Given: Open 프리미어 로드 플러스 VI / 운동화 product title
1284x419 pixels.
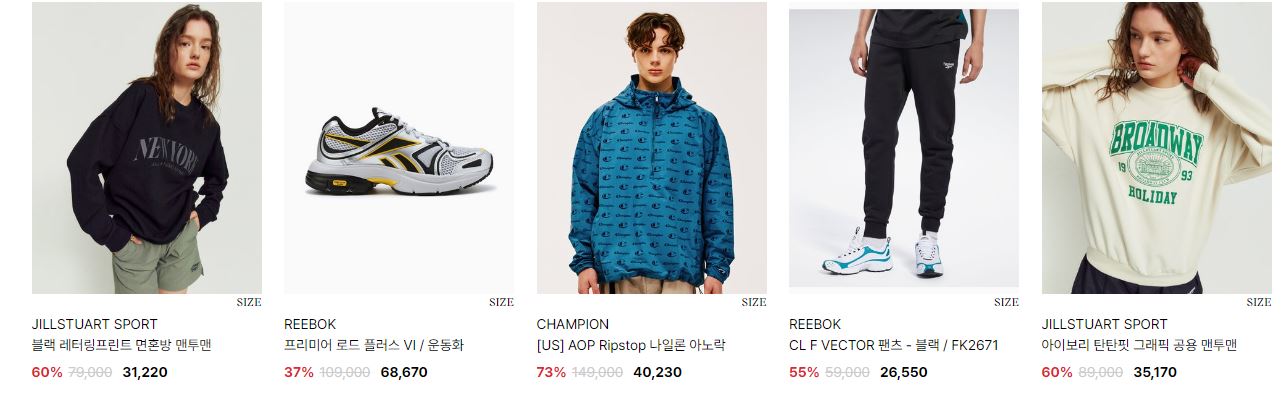Looking at the screenshot, I should point(374,346).
